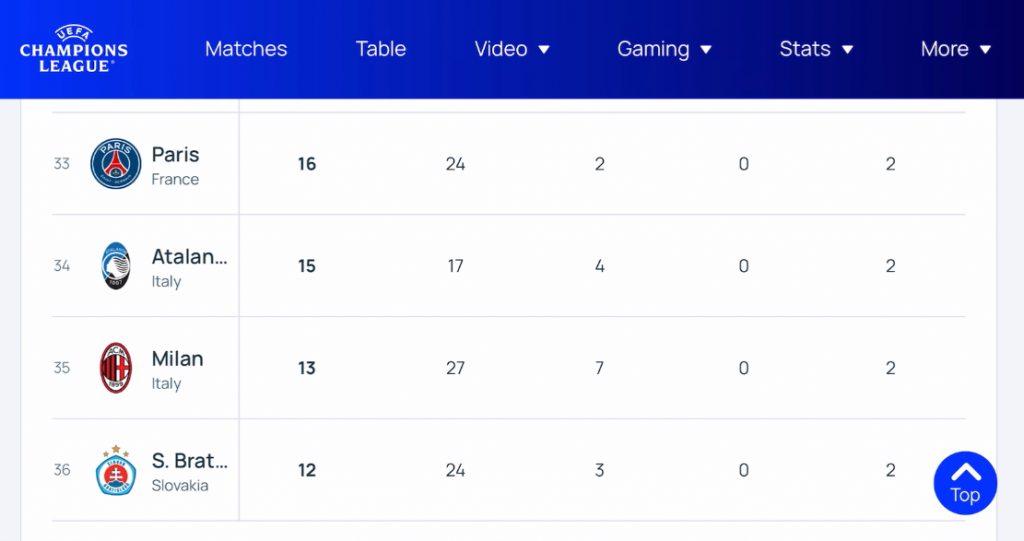This screenshot has height=541, width=1024.
Task: Open the Atalanta team name link
Action: [189, 257]
